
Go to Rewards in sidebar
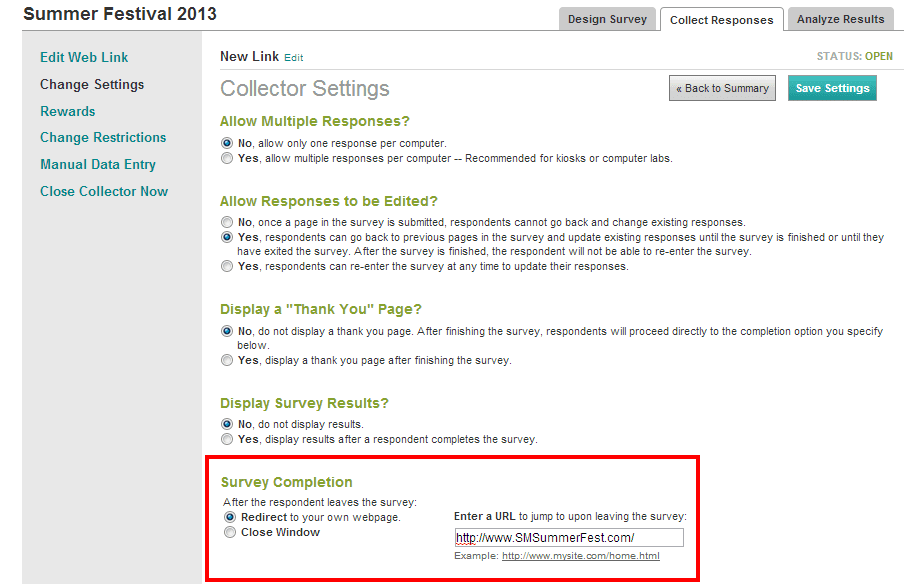point(67,111)
